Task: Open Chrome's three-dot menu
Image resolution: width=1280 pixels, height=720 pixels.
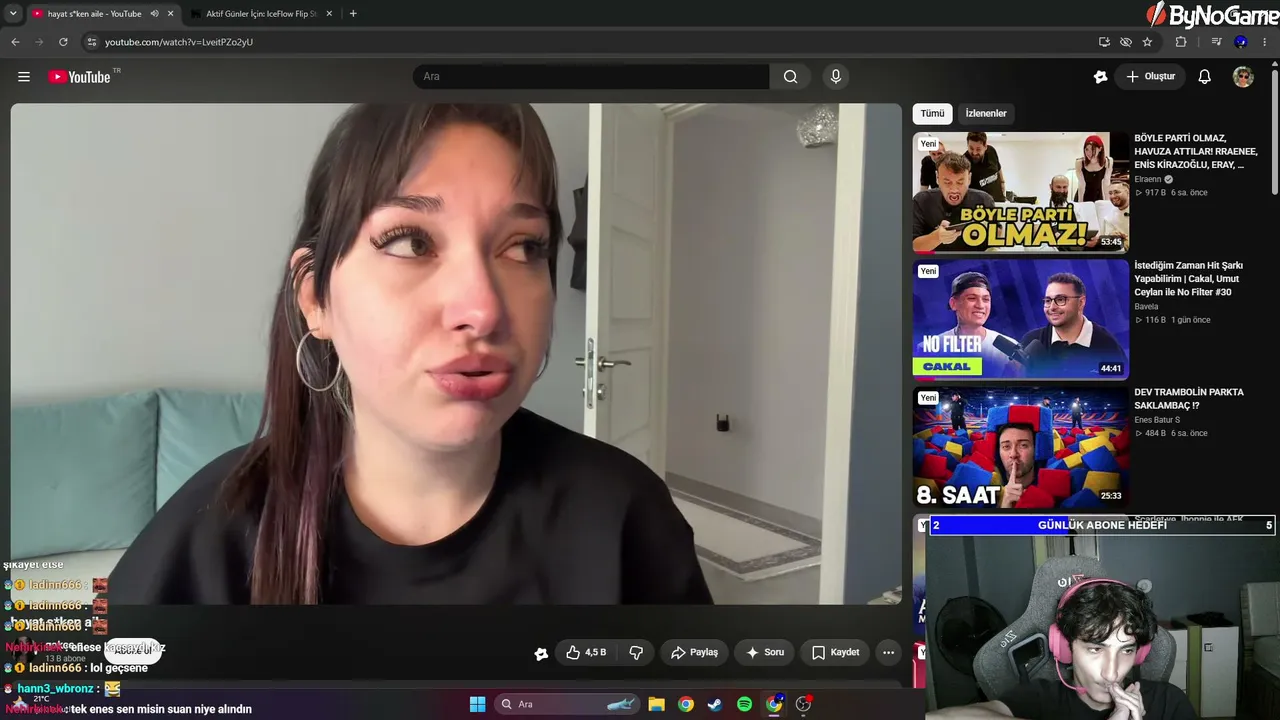Action: (1265, 42)
